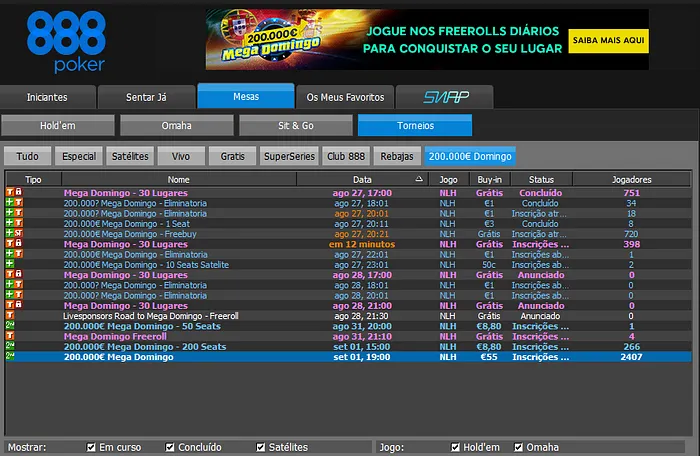Image resolution: width=700 pixels, height=456 pixels.
Task: Filter tournaments by Gratis
Action: pyautogui.click(x=233, y=156)
